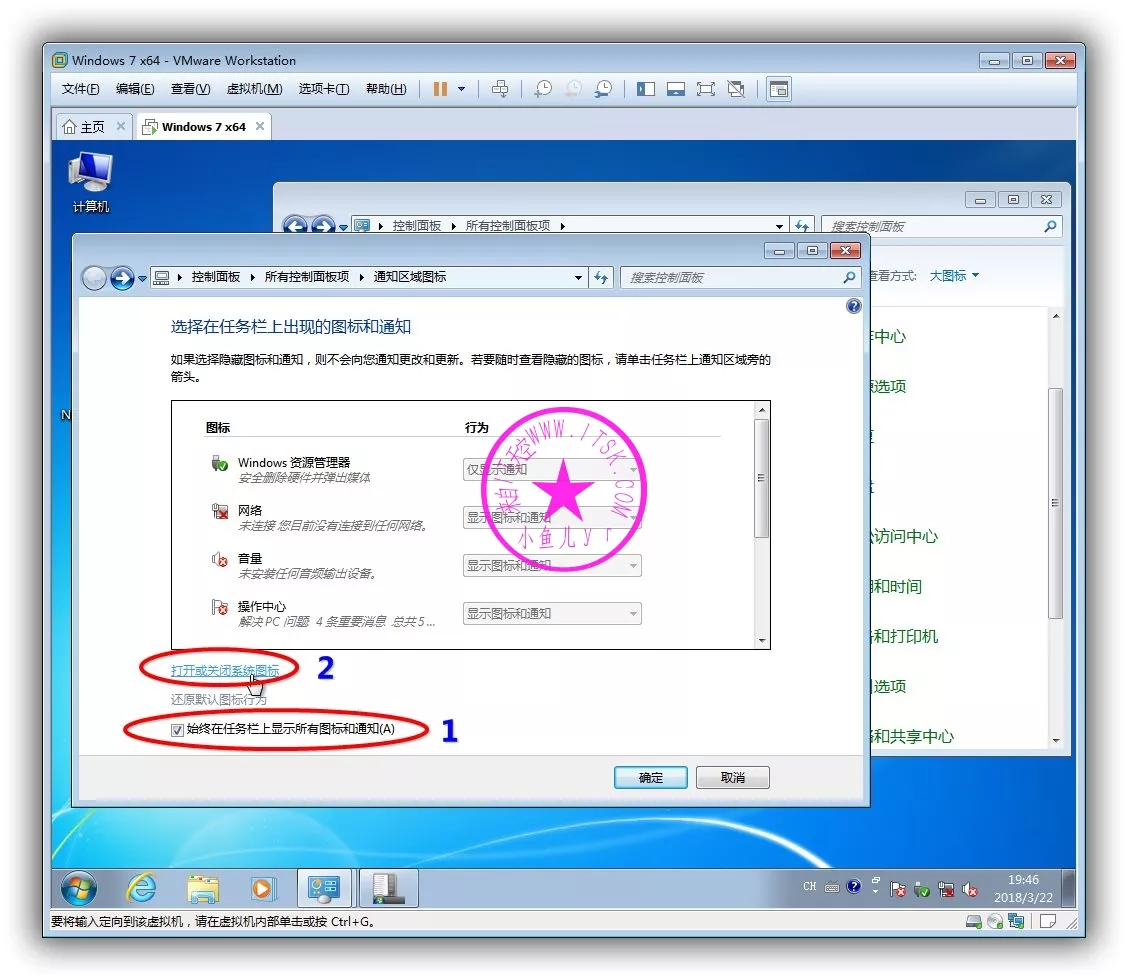1128x980 pixels.
Task: Expand the power dropdown arrow beside pause
Action: (x=461, y=89)
